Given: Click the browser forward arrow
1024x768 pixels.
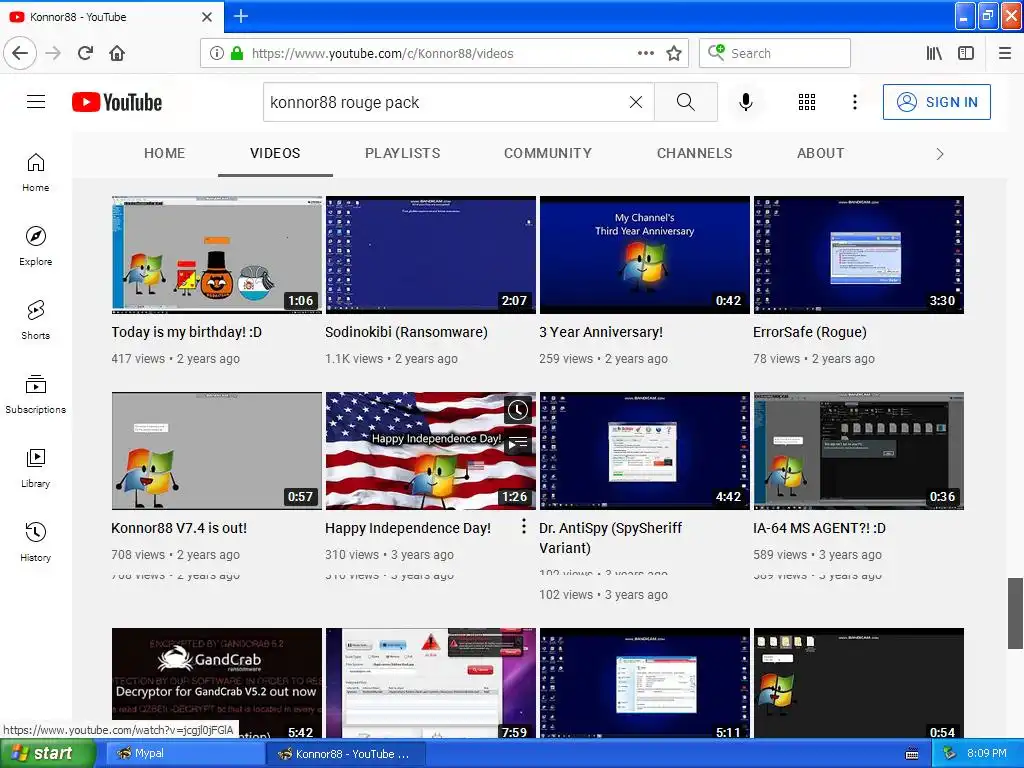Looking at the screenshot, I should coord(54,53).
